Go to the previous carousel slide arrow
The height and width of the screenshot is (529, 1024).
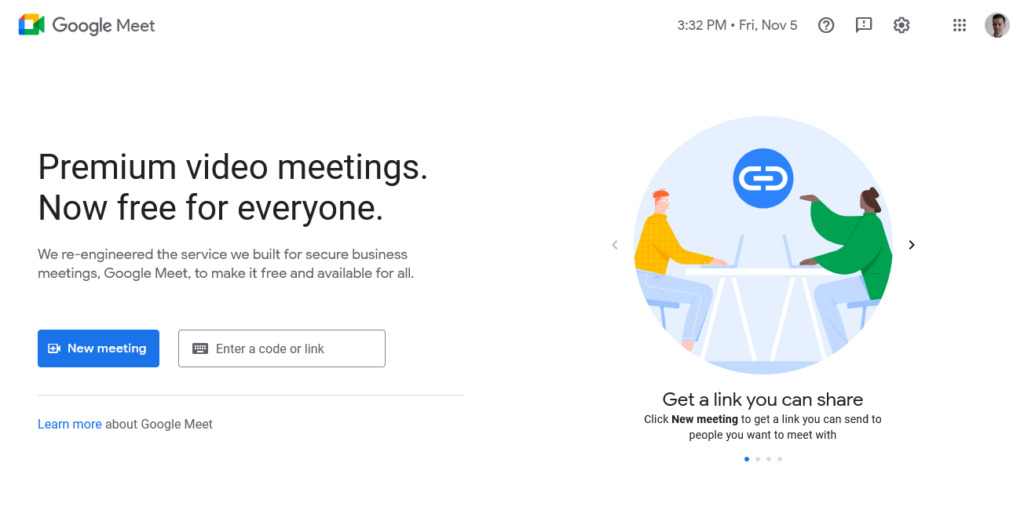coord(615,245)
